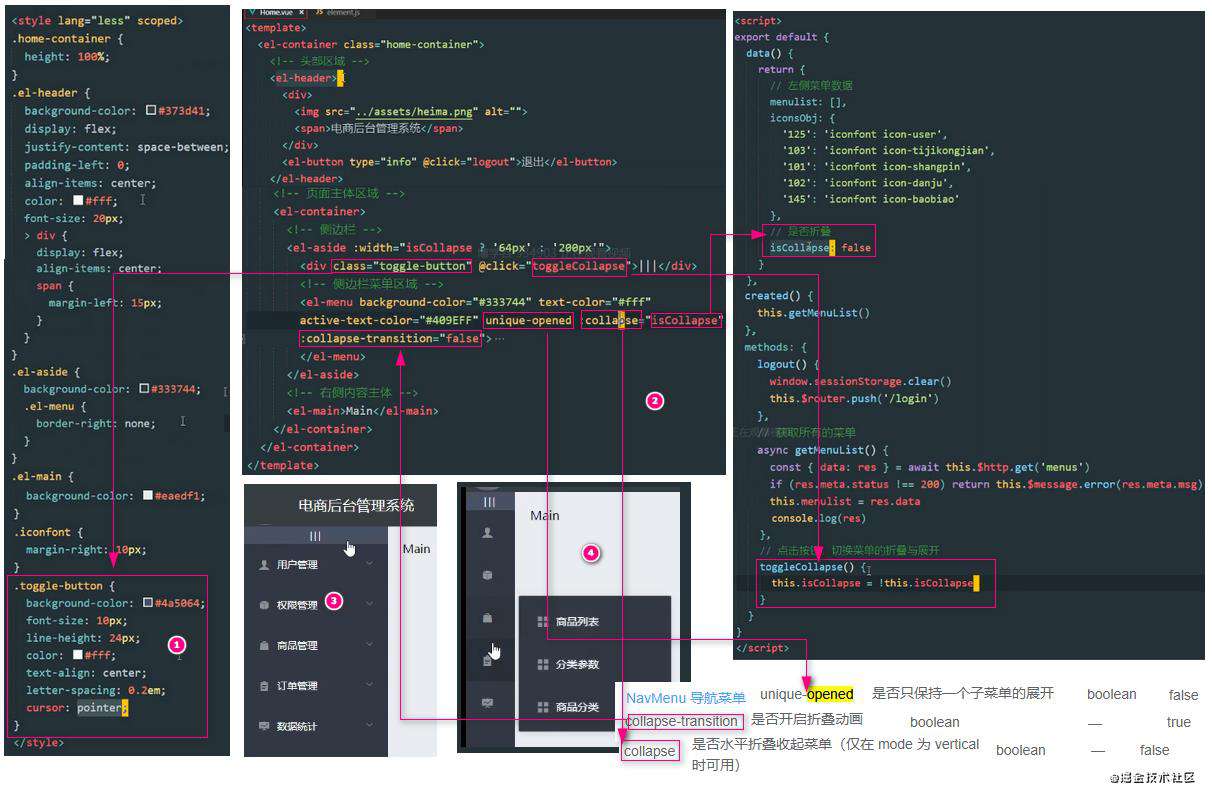
Task: Click the '.home-container {' selector line
Action: pos(67,39)
